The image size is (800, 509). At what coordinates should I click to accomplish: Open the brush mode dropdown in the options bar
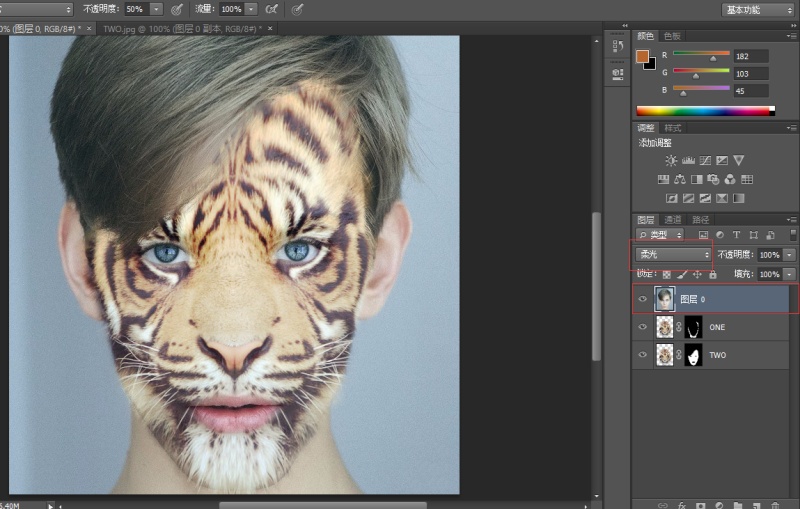(36, 9)
